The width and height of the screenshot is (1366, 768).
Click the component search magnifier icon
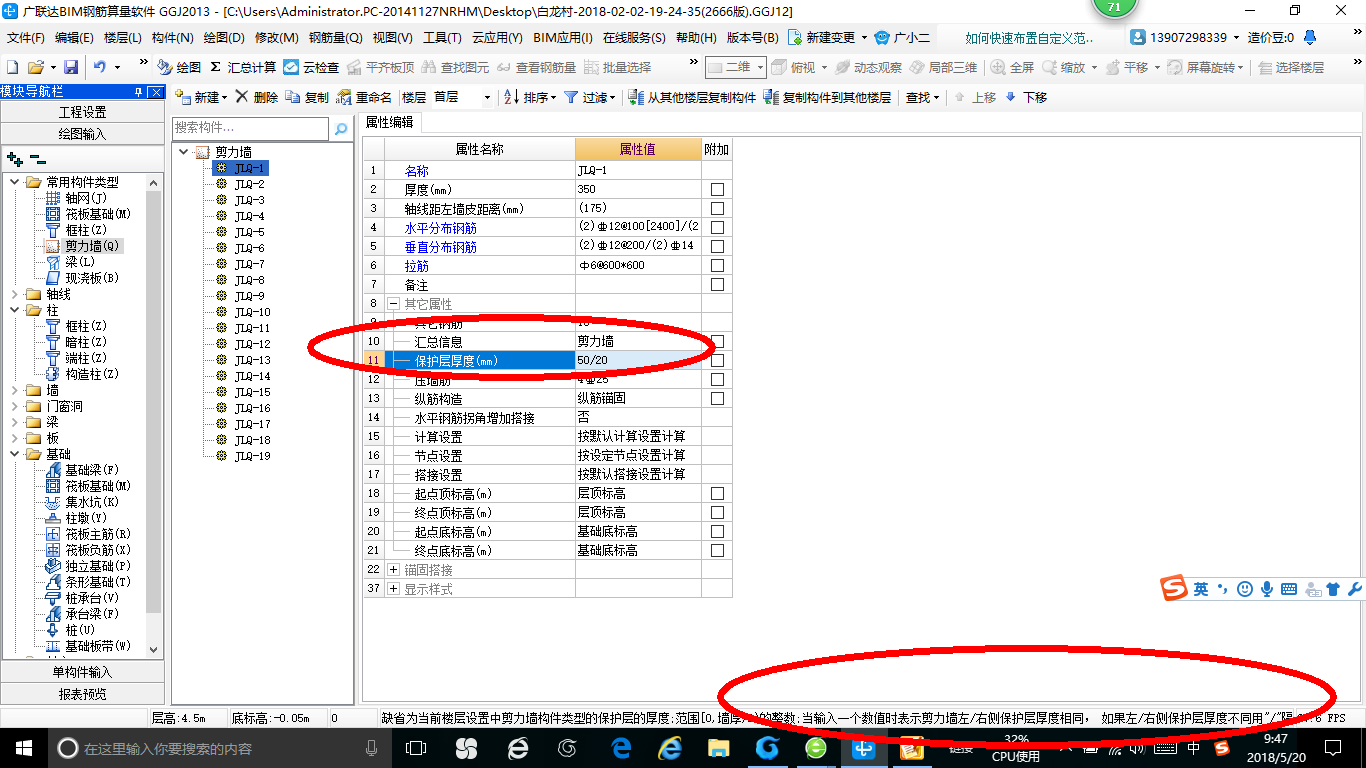(x=341, y=128)
